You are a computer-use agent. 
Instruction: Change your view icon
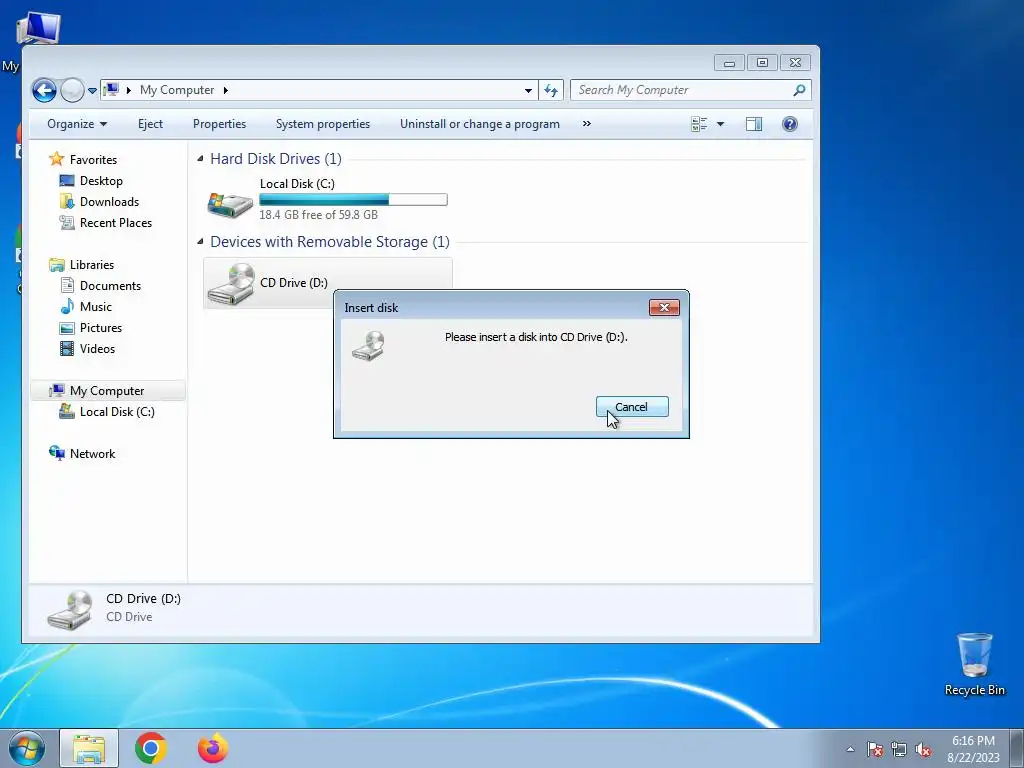[699, 123]
